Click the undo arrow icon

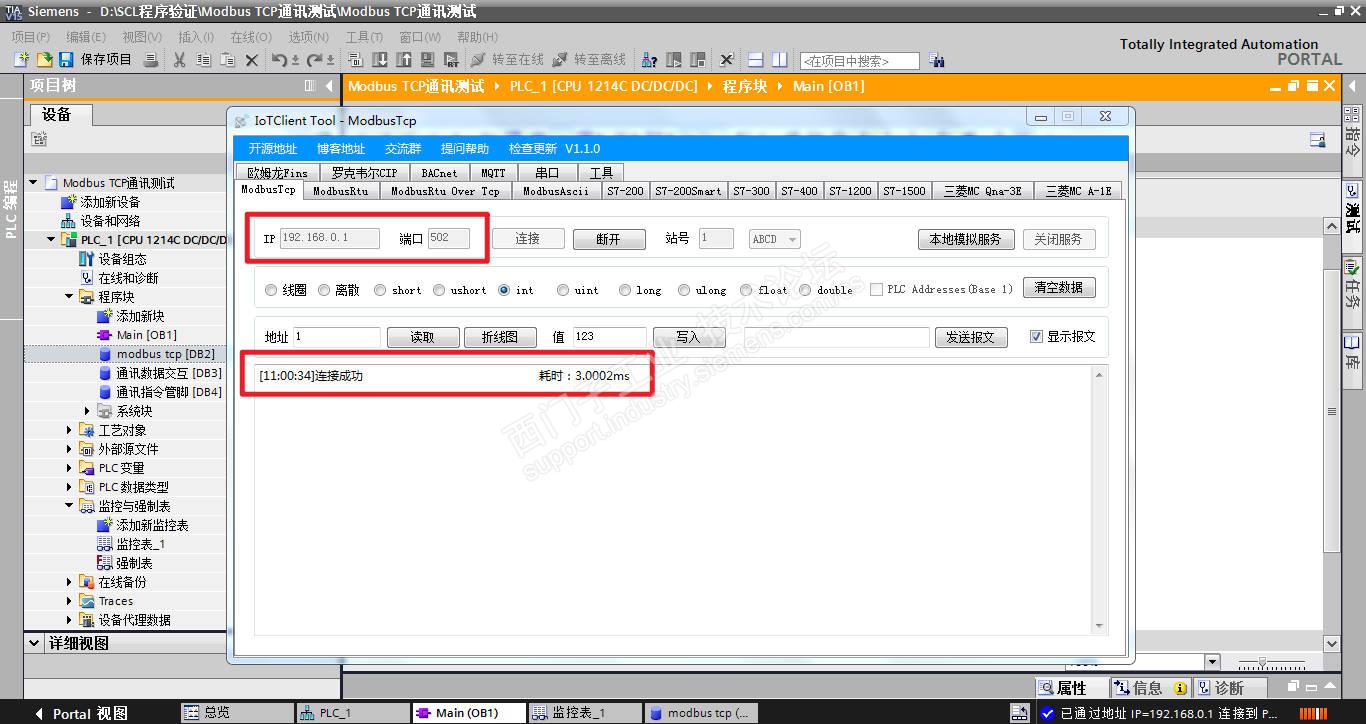(x=281, y=60)
